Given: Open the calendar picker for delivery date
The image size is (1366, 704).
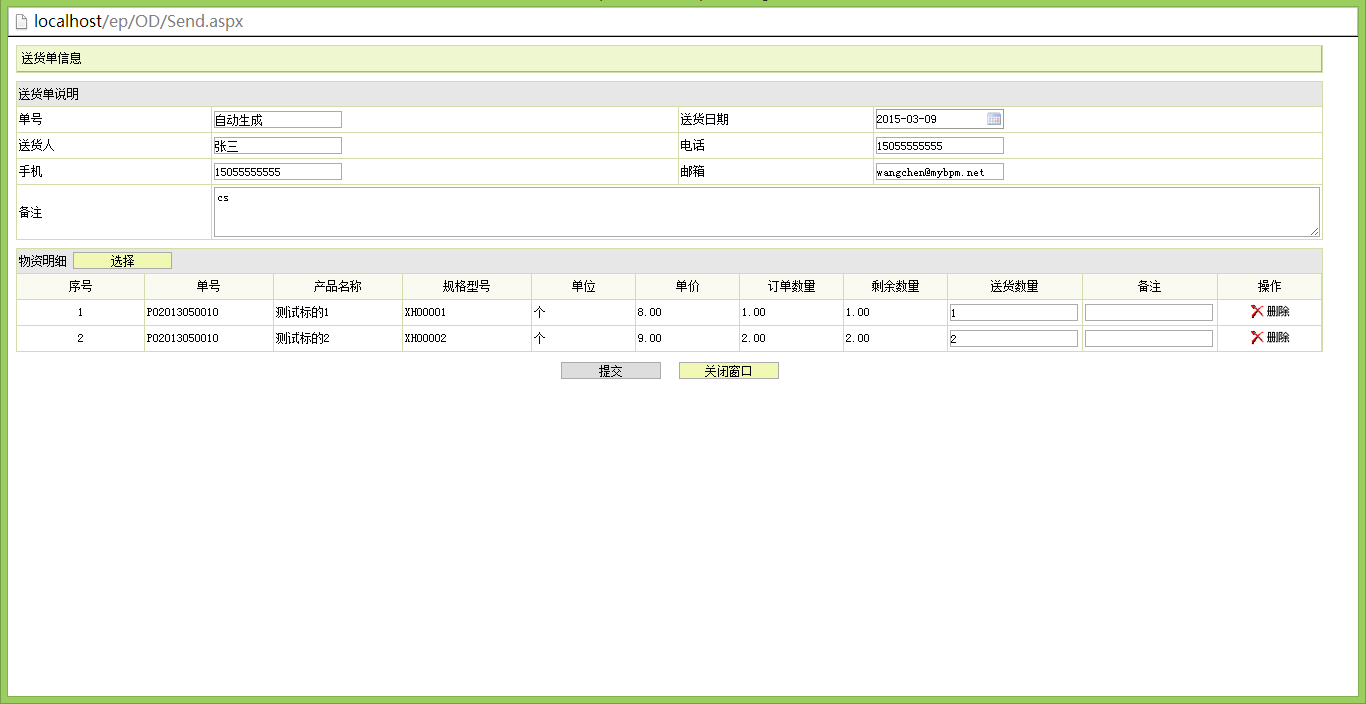Looking at the screenshot, I should tap(994, 119).
